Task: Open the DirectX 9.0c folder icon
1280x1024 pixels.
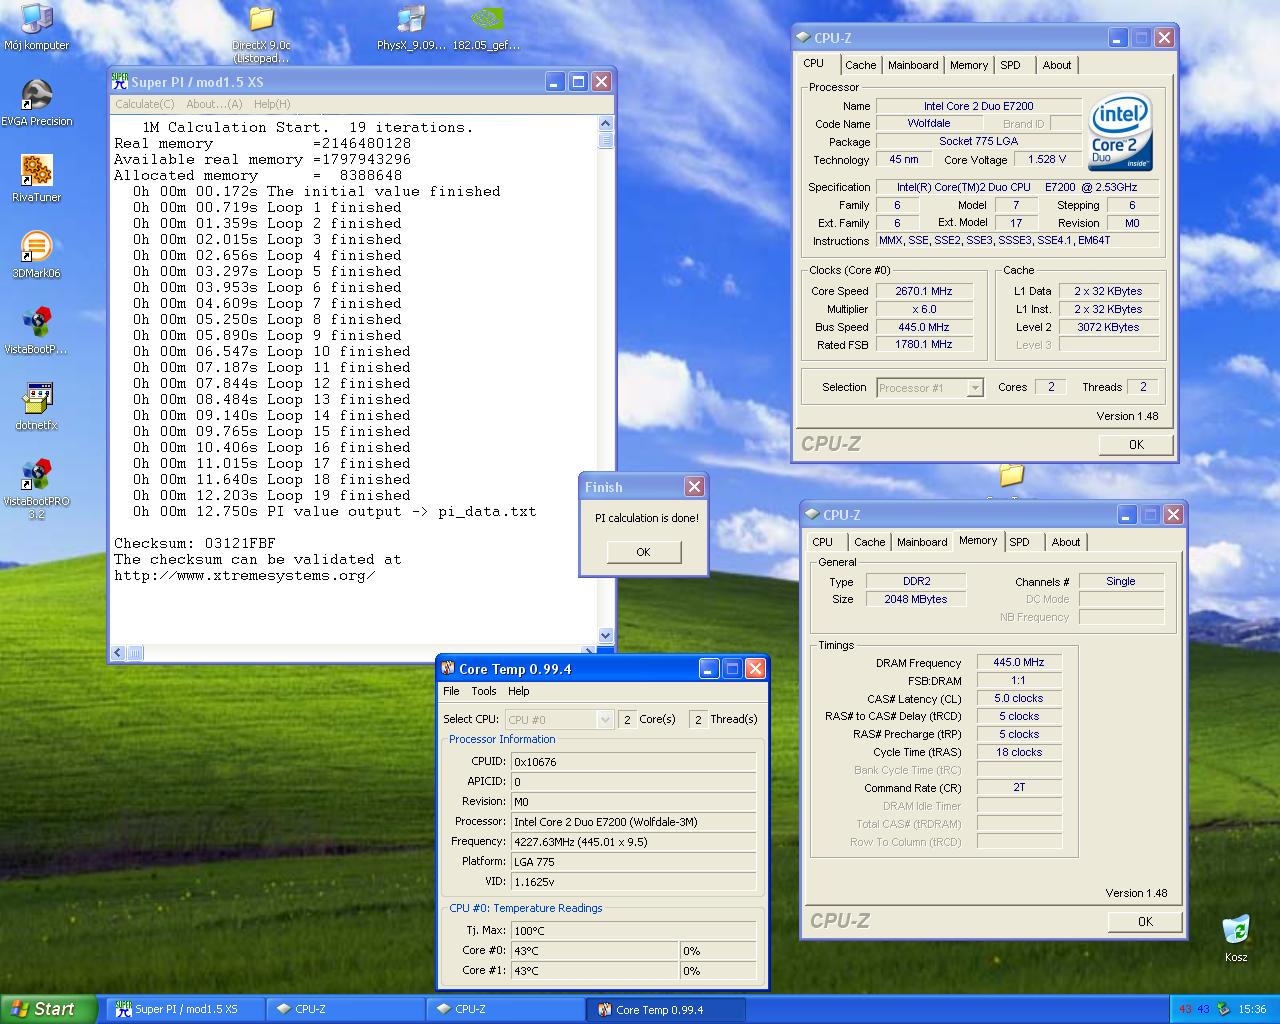Action: tap(261, 32)
